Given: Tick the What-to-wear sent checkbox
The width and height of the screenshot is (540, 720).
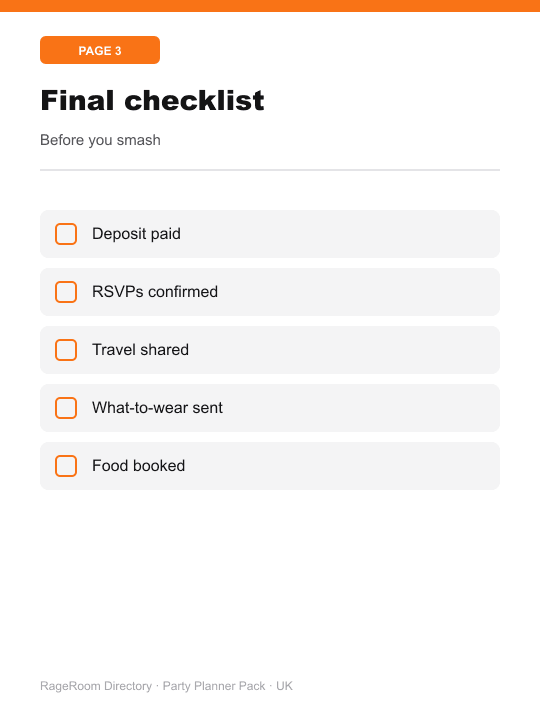Looking at the screenshot, I should pyautogui.click(x=66, y=408).
